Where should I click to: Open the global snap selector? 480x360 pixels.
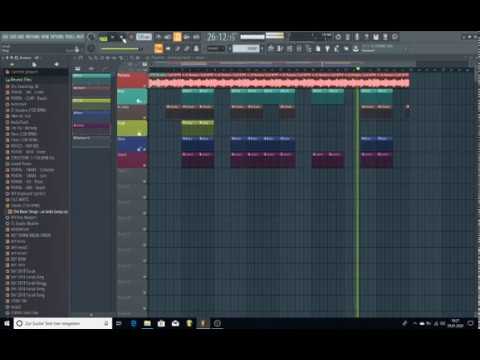tap(216, 49)
